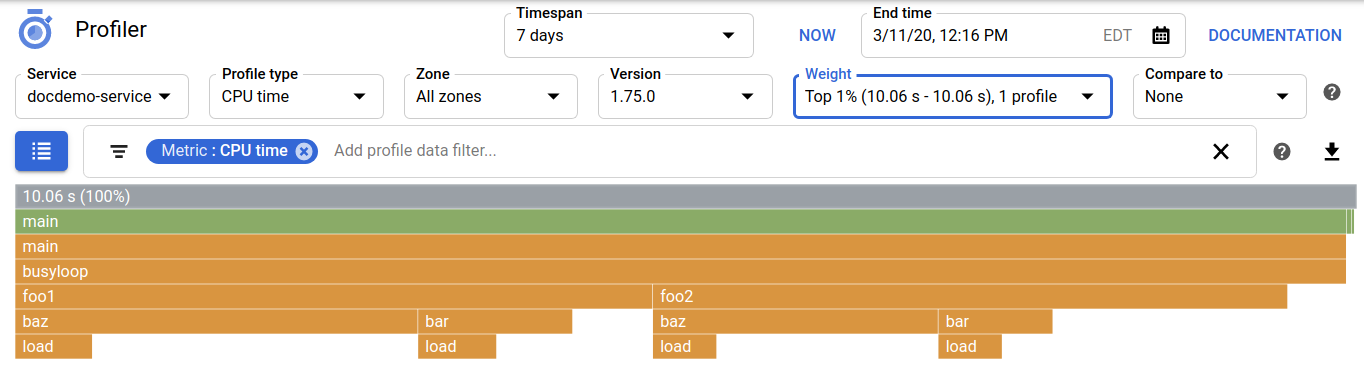Open the Weight Top 1% dropdown
Viewport: 1364px width, 378px height.
952,97
